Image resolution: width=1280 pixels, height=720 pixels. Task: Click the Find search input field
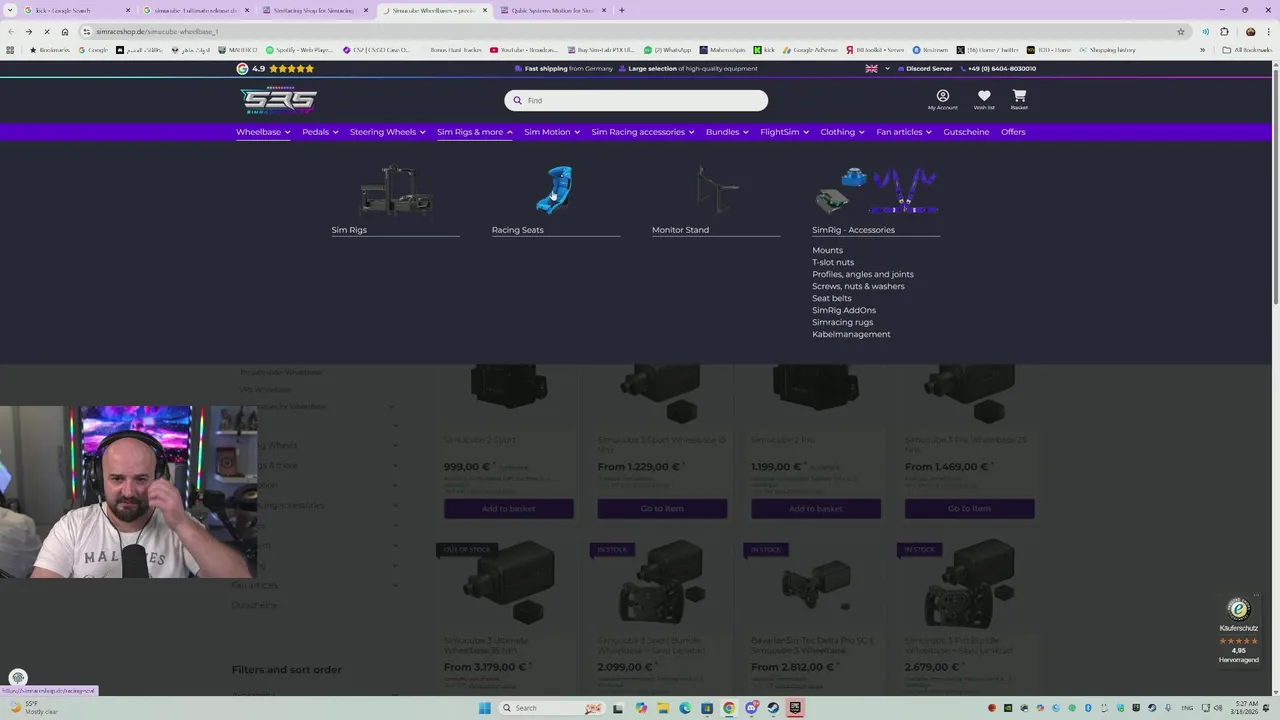coord(636,100)
